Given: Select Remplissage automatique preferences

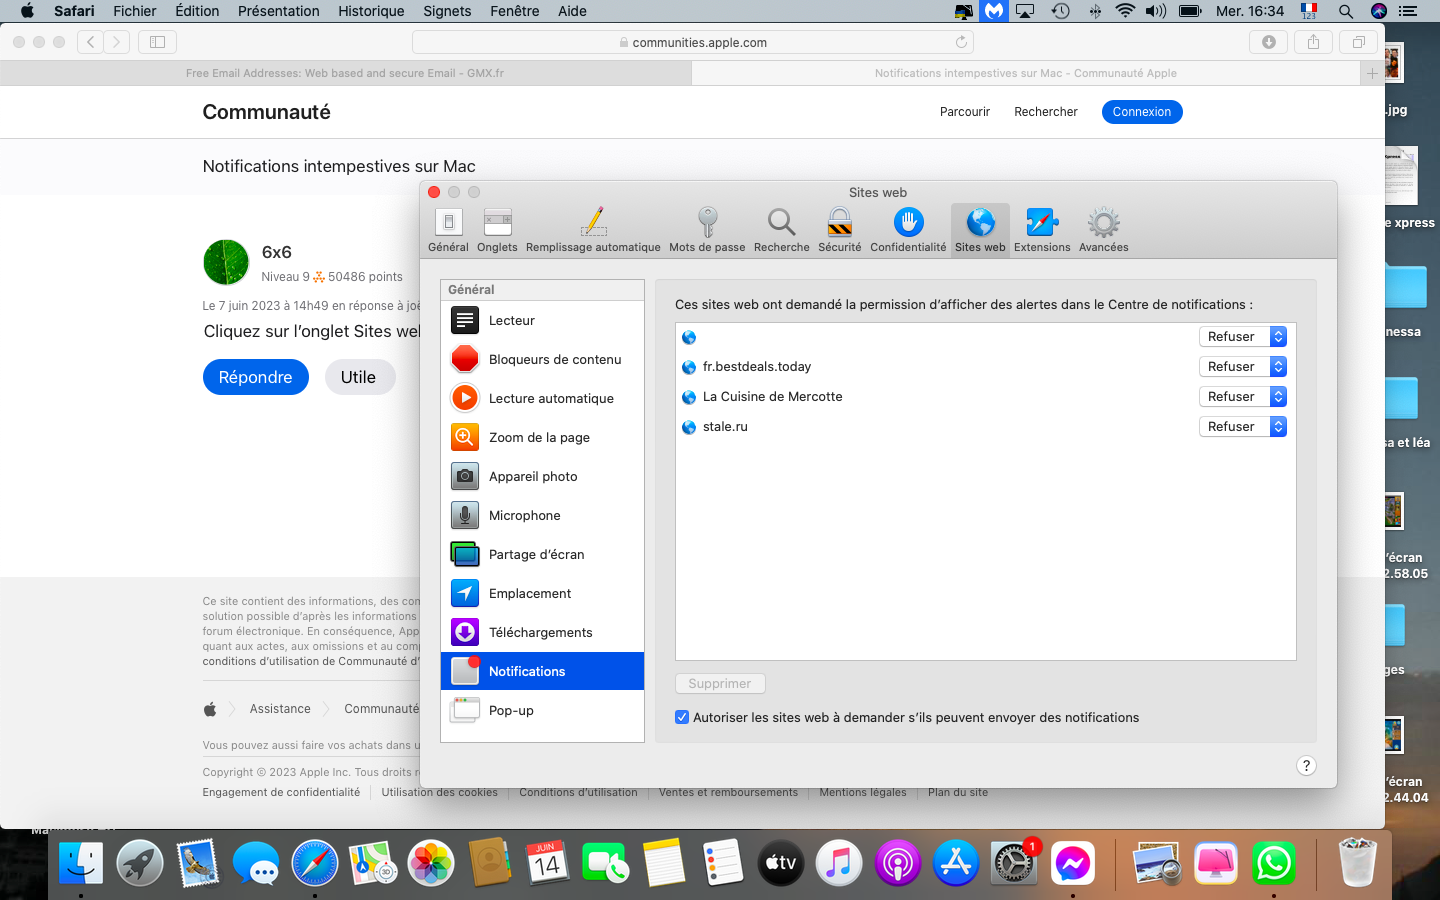Looking at the screenshot, I should 593,230.
